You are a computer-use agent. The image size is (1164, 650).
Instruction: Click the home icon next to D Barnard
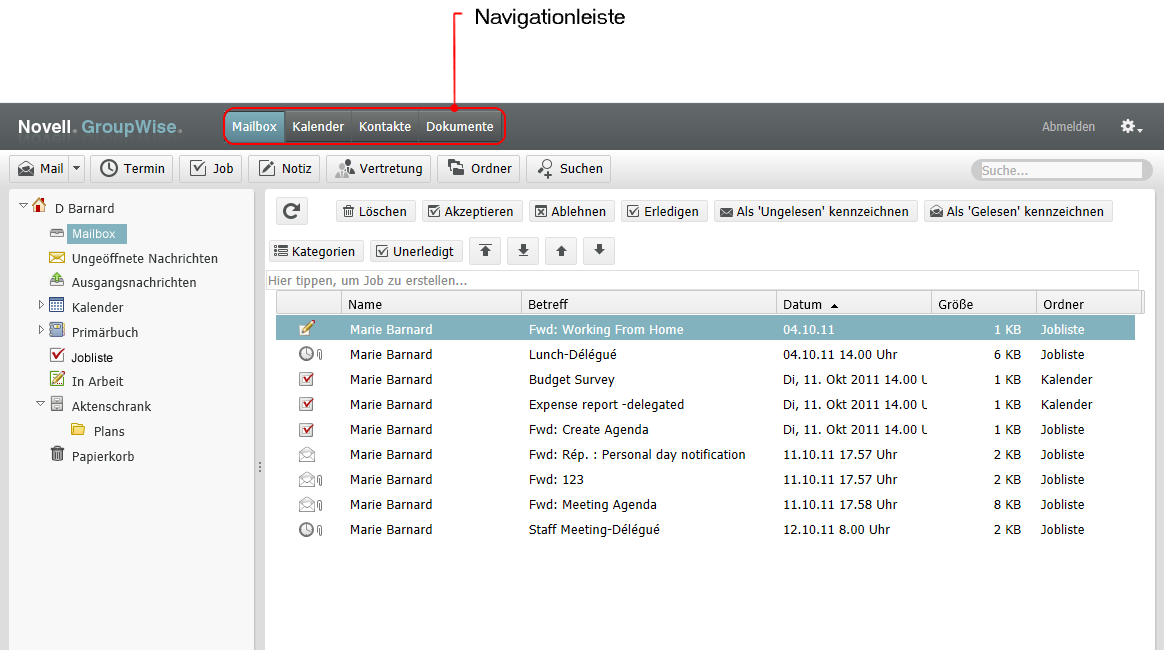(x=39, y=206)
